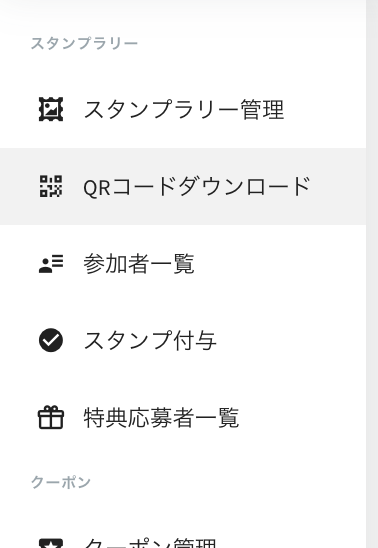The height and width of the screenshot is (548, 378).
Task: Click empty space in highlighted QR row
Action: tap(338, 186)
